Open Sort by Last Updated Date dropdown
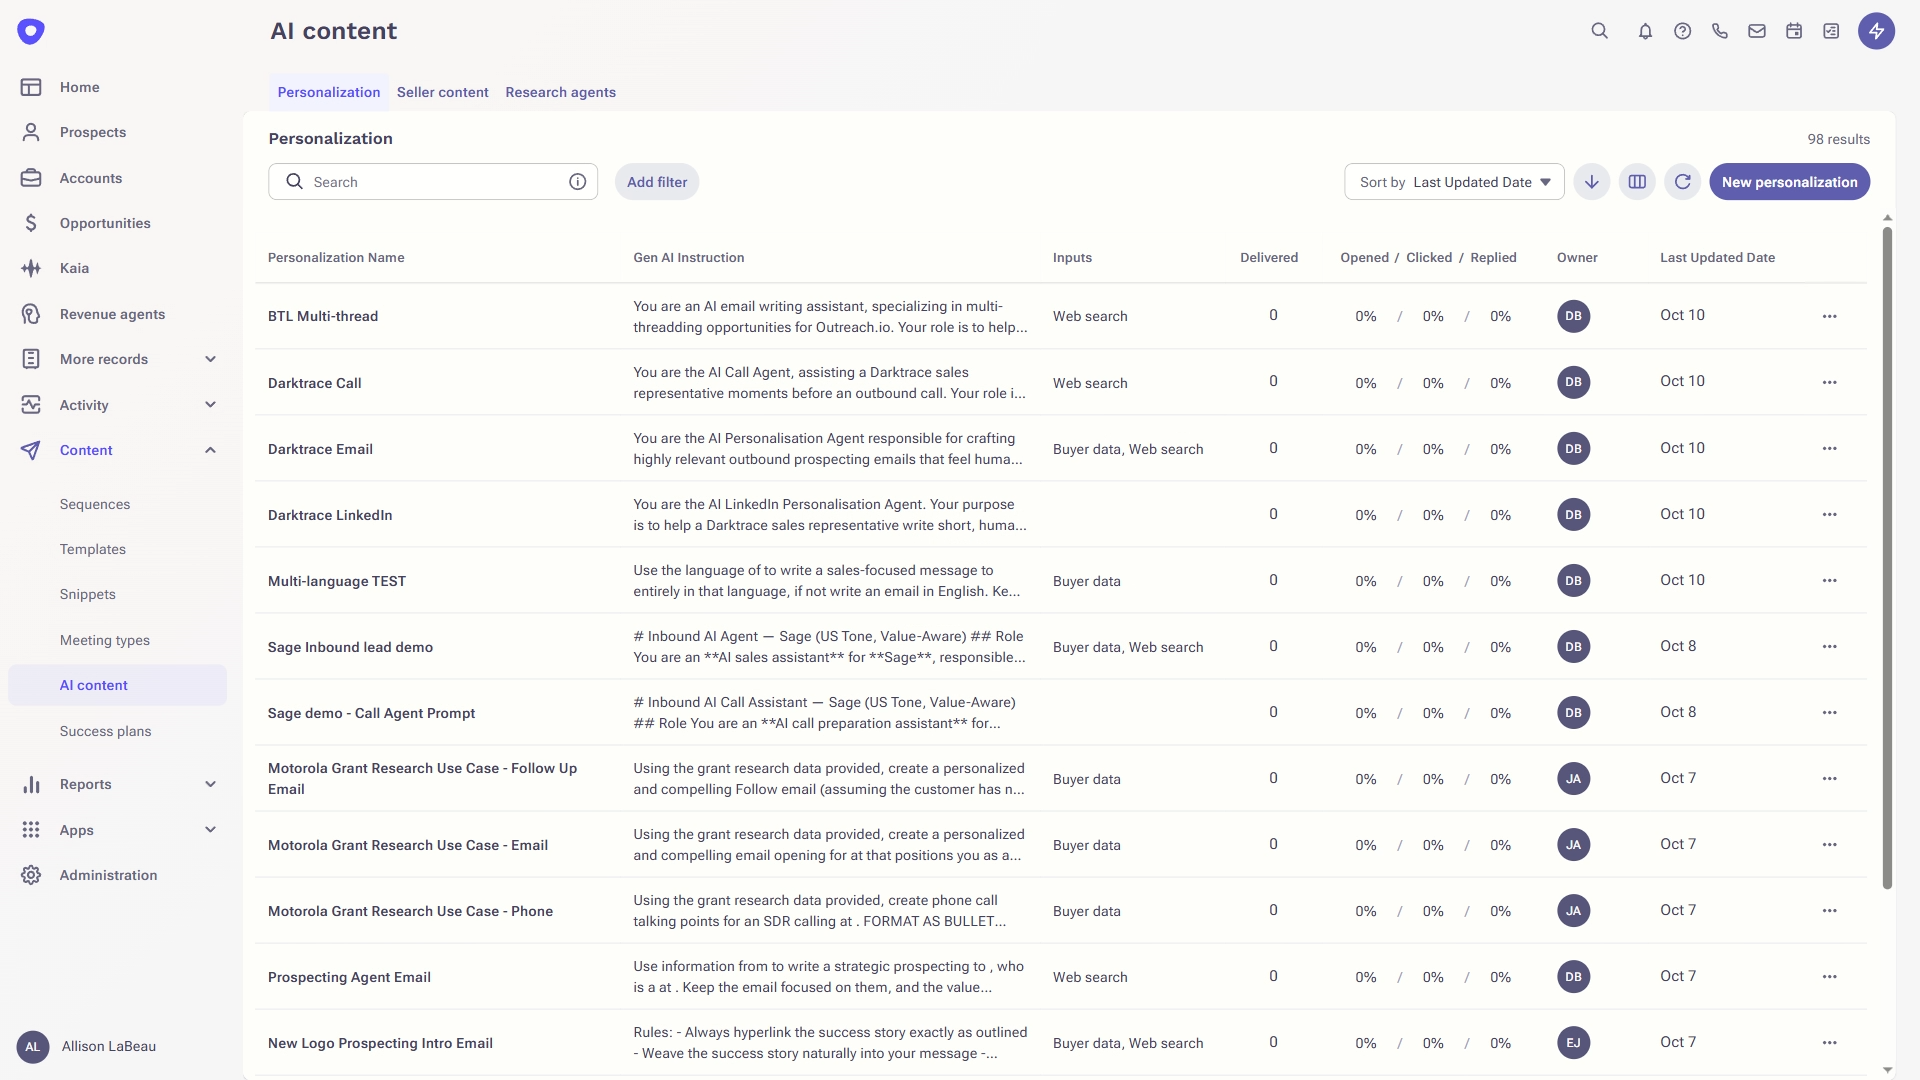 click(1454, 182)
